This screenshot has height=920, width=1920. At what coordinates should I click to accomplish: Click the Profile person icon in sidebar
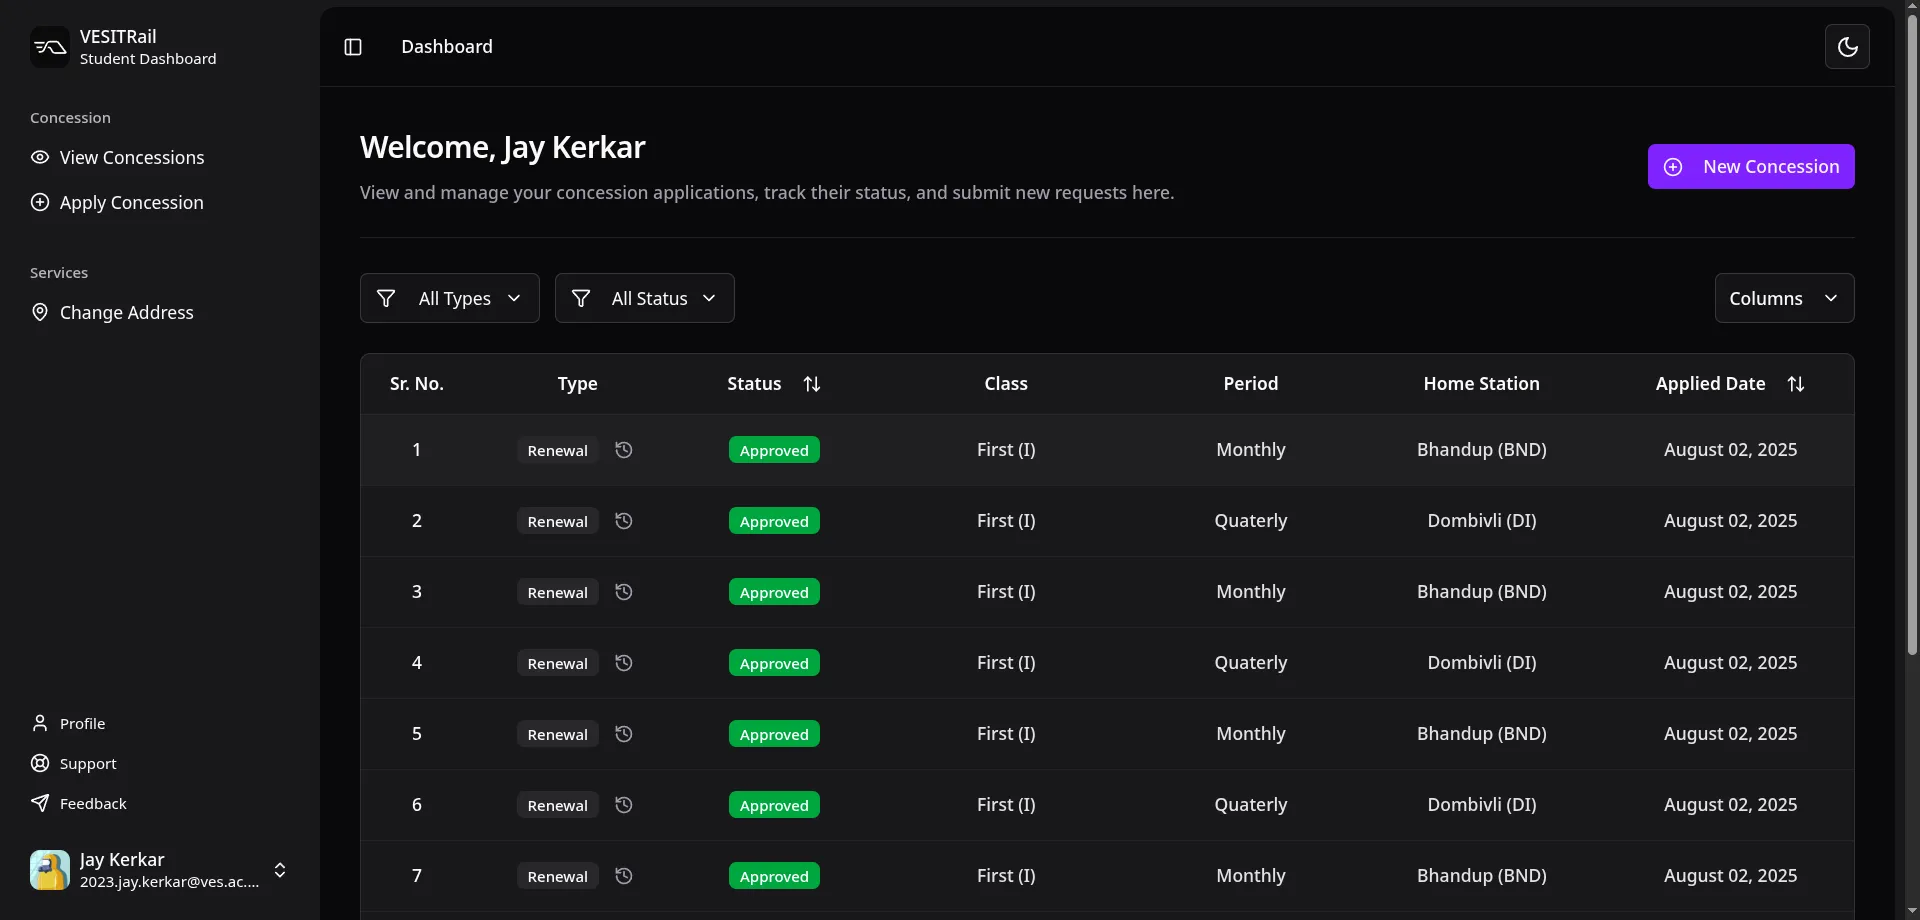coord(38,723)
